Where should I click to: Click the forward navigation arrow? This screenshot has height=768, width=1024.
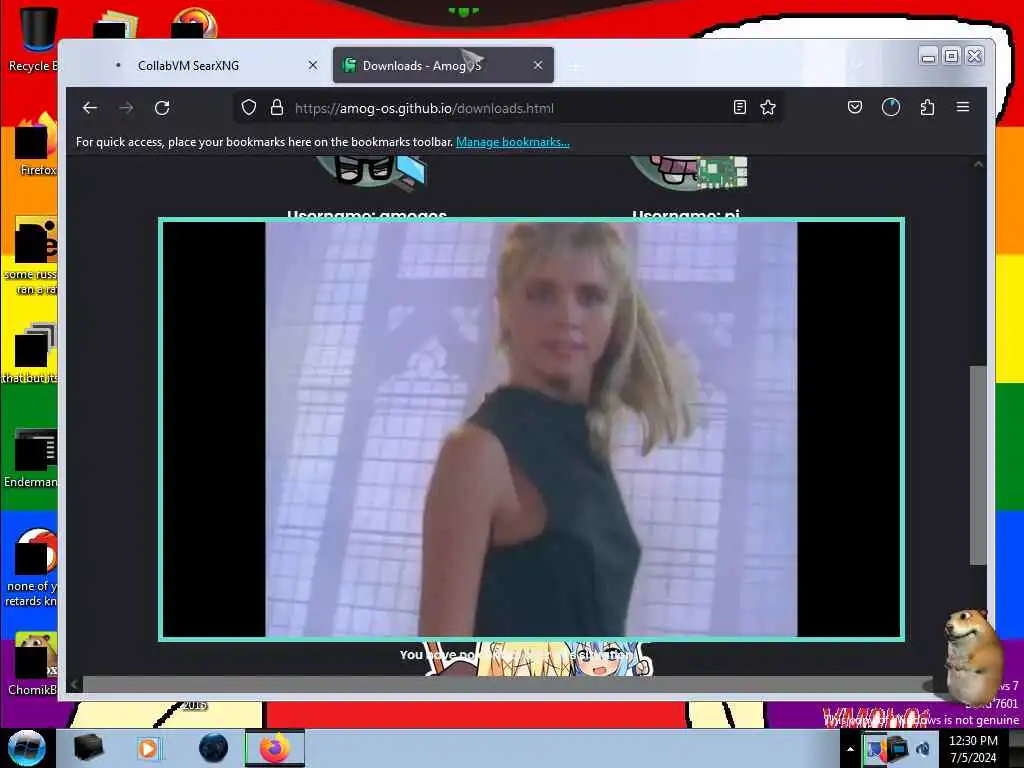coord(126,108)
